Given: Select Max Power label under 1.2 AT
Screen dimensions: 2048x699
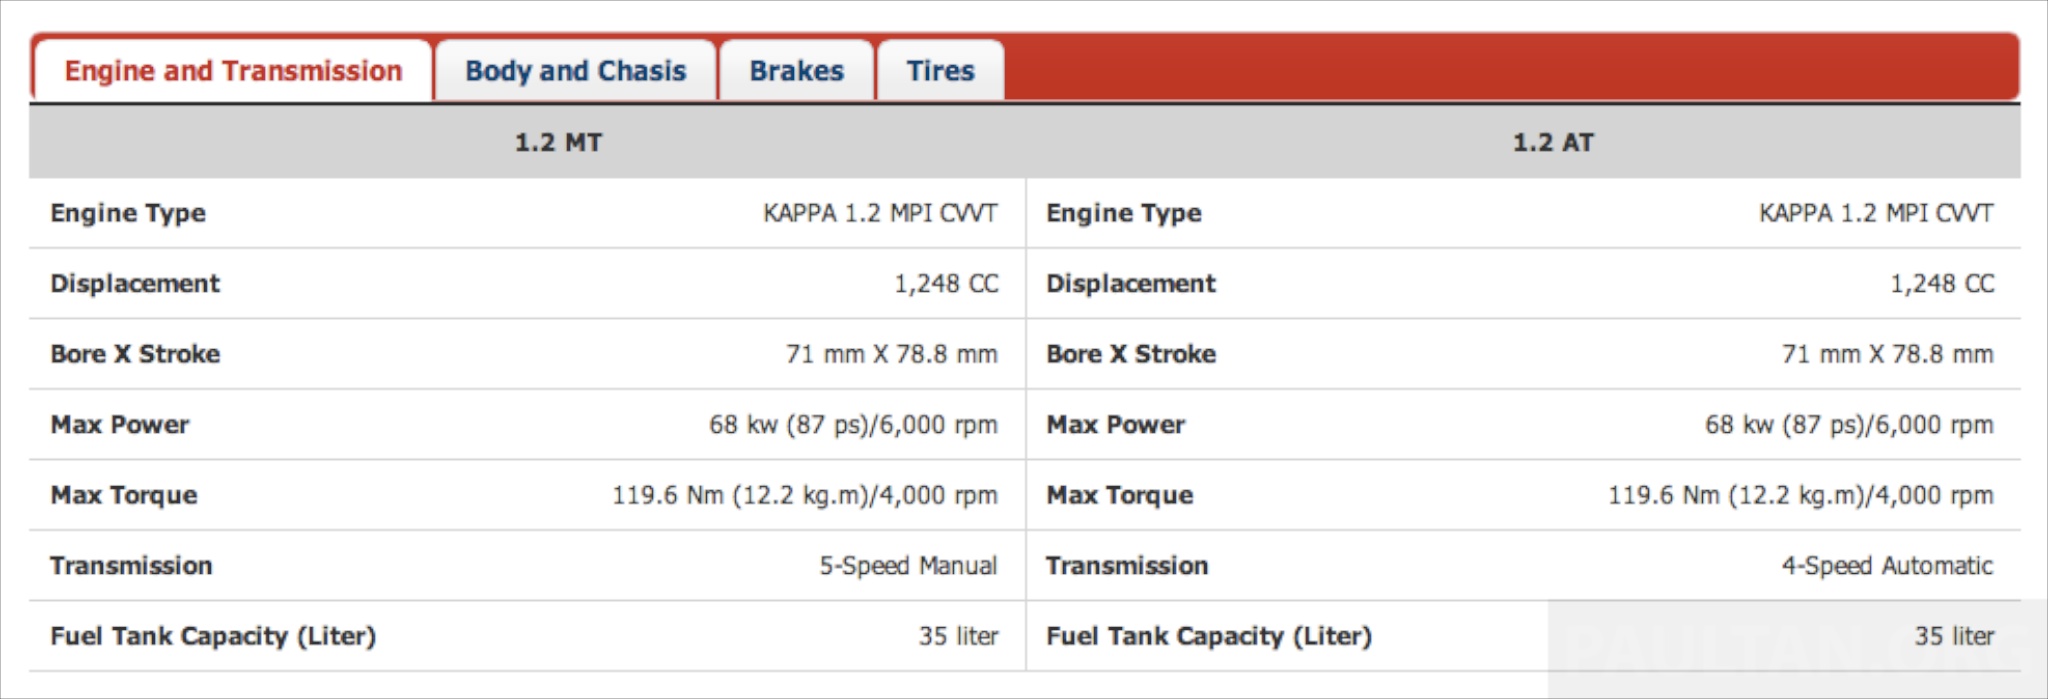Looking at the screenshot, I should (x=1115, y=425).
